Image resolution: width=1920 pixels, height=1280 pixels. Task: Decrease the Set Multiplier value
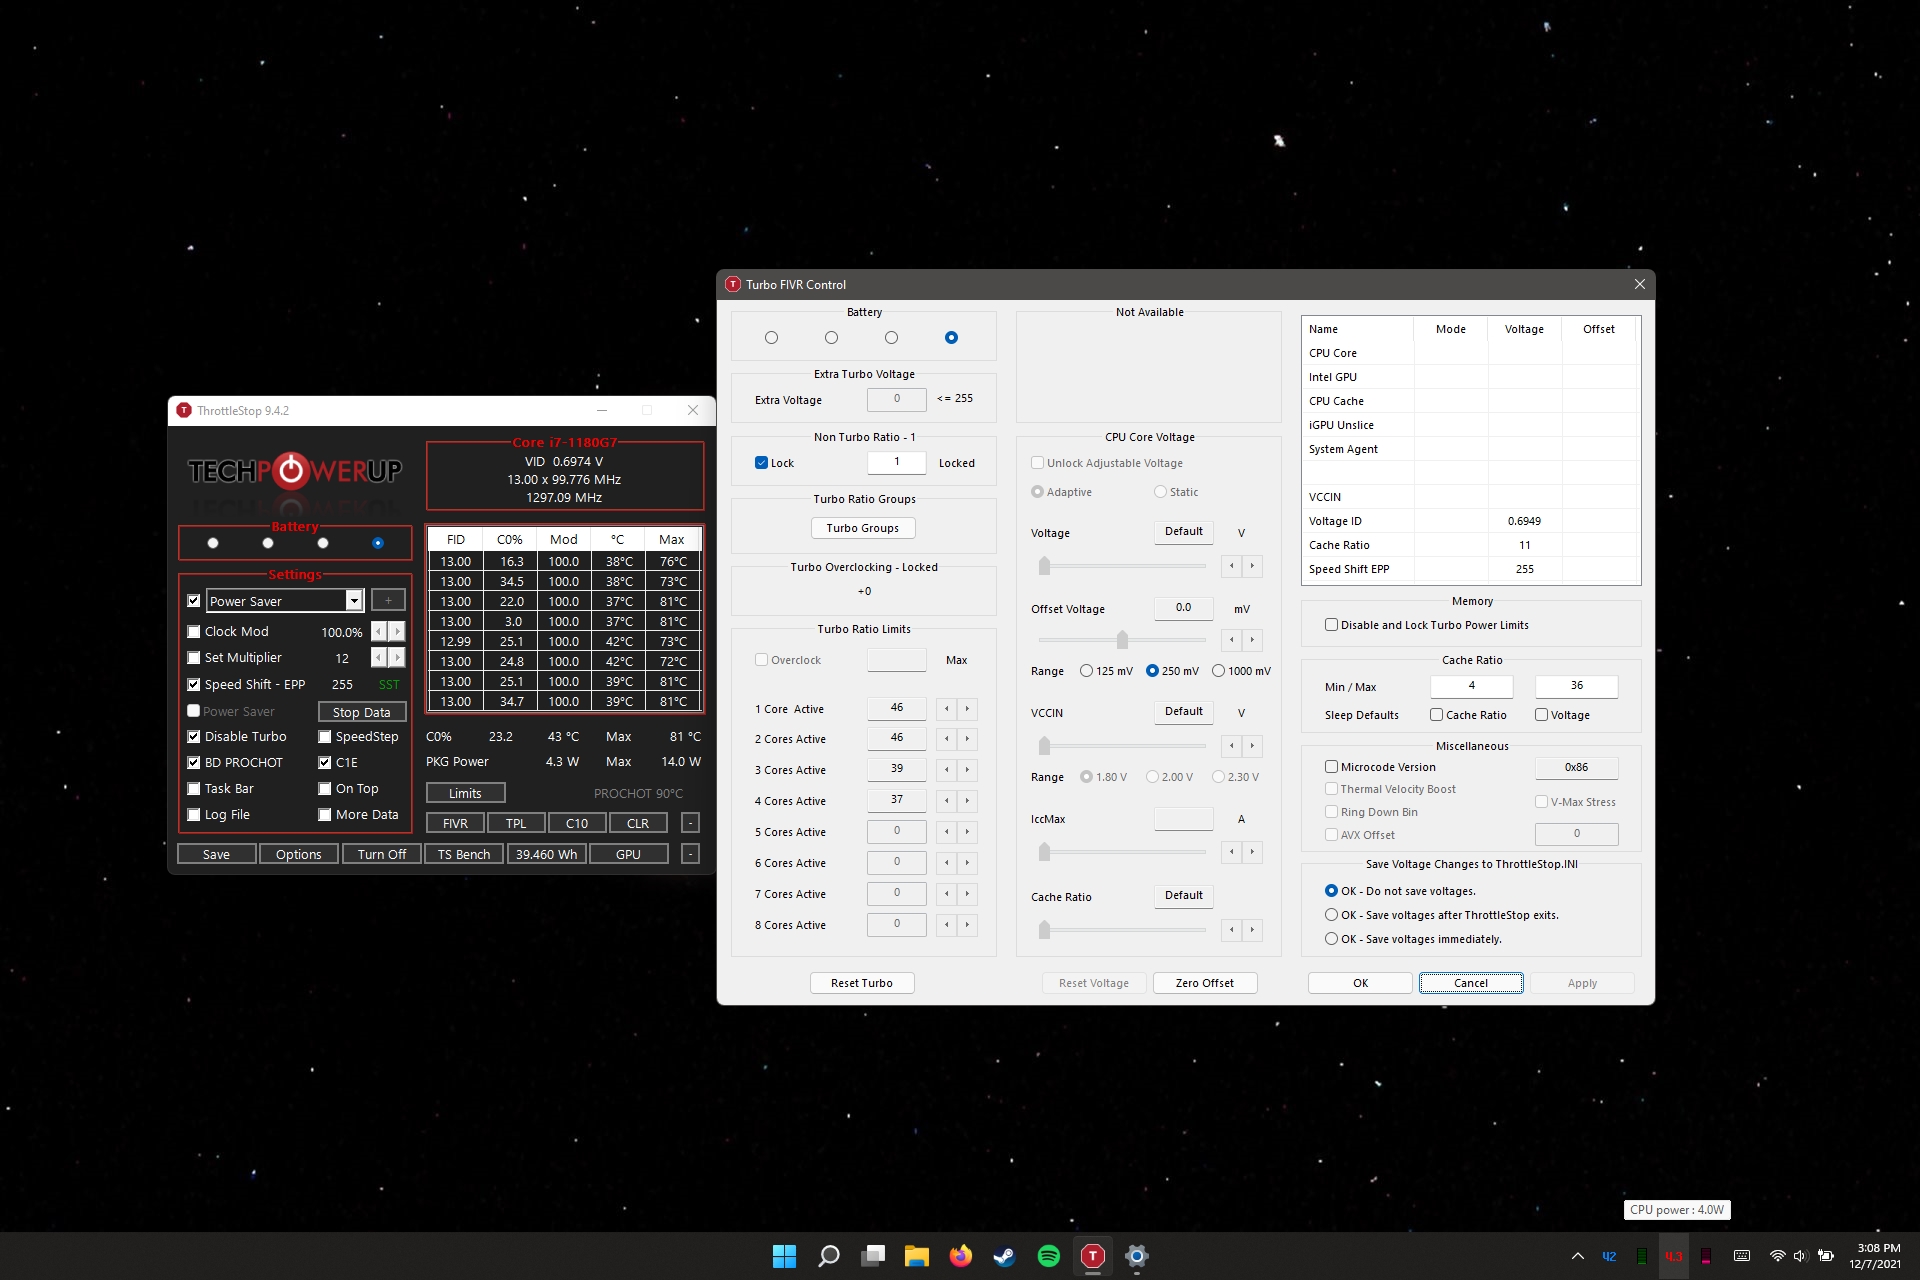(378, 658)
